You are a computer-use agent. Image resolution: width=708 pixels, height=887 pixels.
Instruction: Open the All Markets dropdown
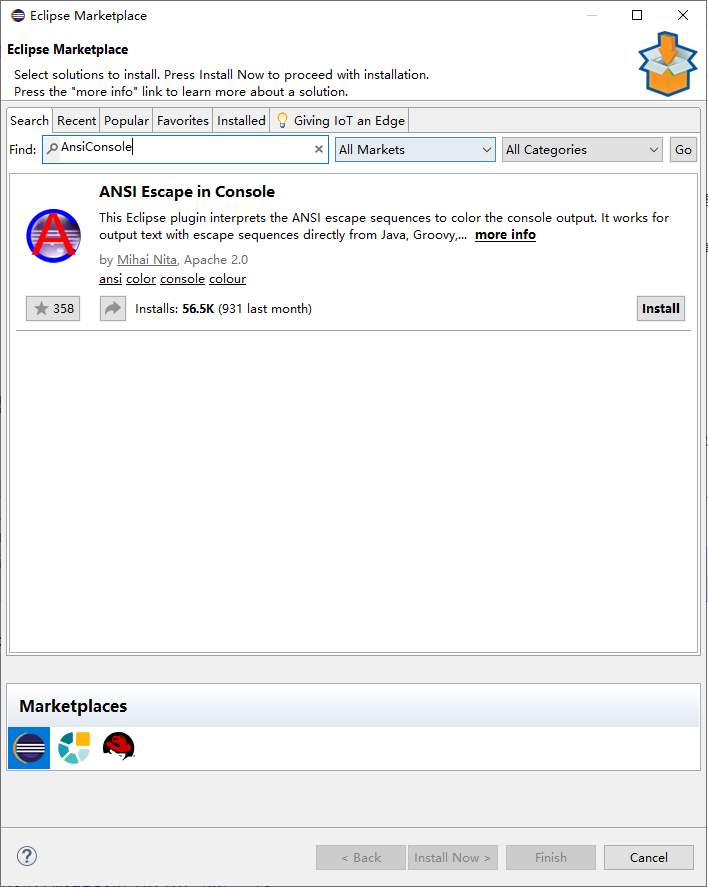pos(415,150)
